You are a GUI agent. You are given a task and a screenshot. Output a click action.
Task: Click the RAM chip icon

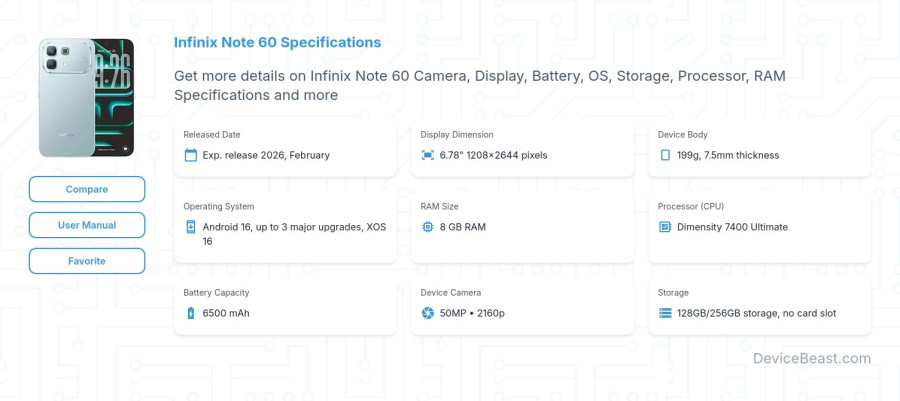428,227
